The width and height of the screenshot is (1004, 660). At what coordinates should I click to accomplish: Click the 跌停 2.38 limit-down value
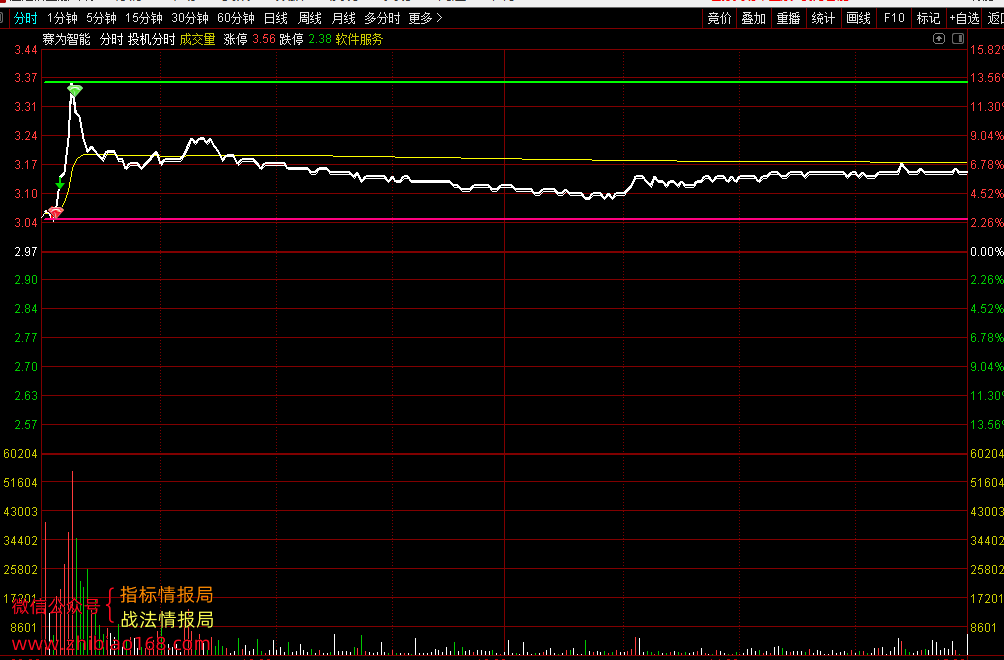(x=305, y=39)
